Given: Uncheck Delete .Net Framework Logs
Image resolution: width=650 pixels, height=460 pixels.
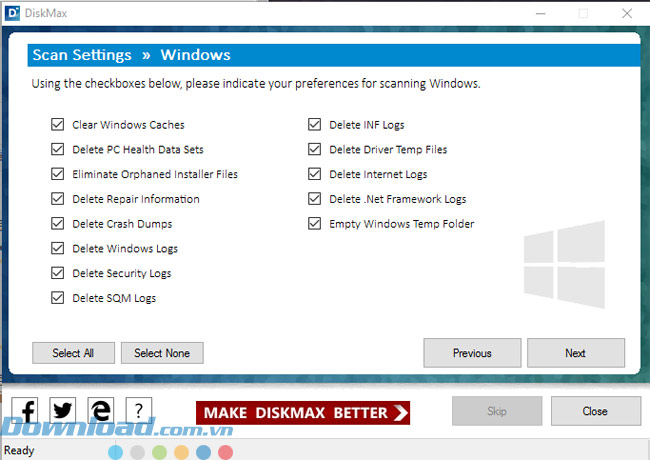Looking at the screenshot, I should pos(315,199).
